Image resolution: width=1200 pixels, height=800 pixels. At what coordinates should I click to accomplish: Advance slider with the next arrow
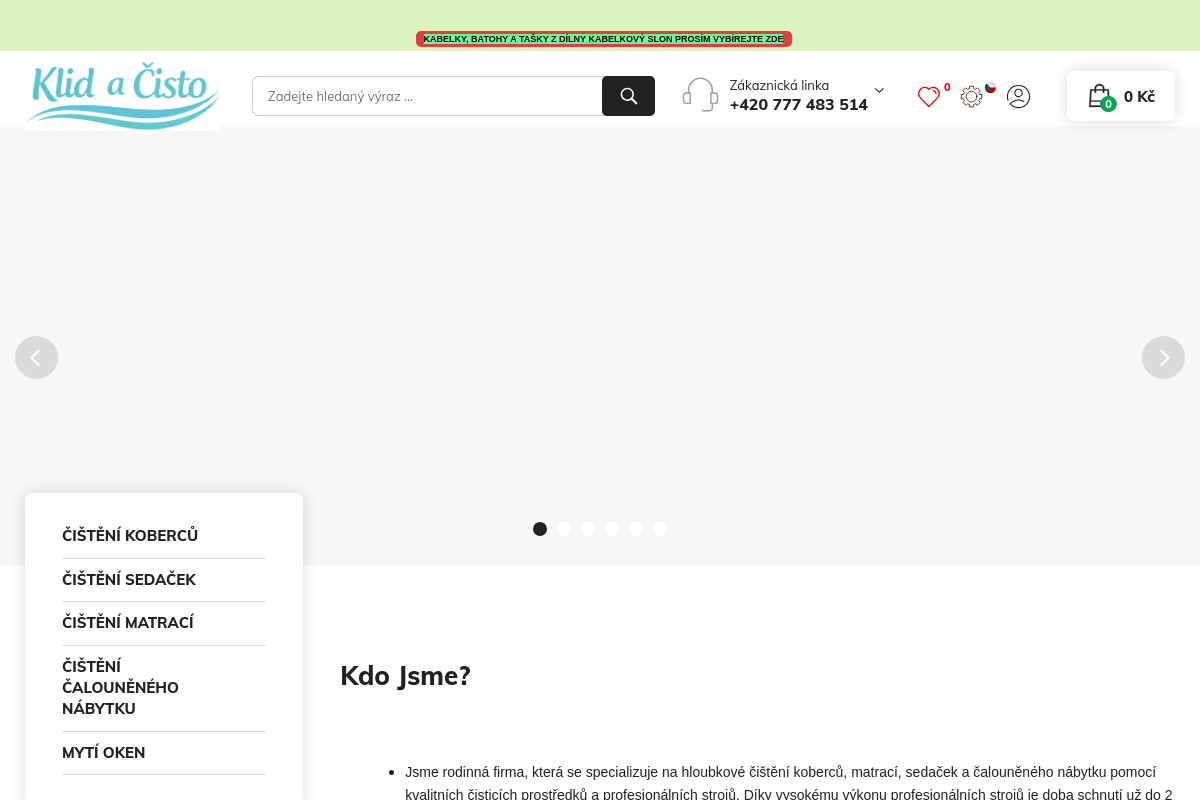tap(1163, 357)
